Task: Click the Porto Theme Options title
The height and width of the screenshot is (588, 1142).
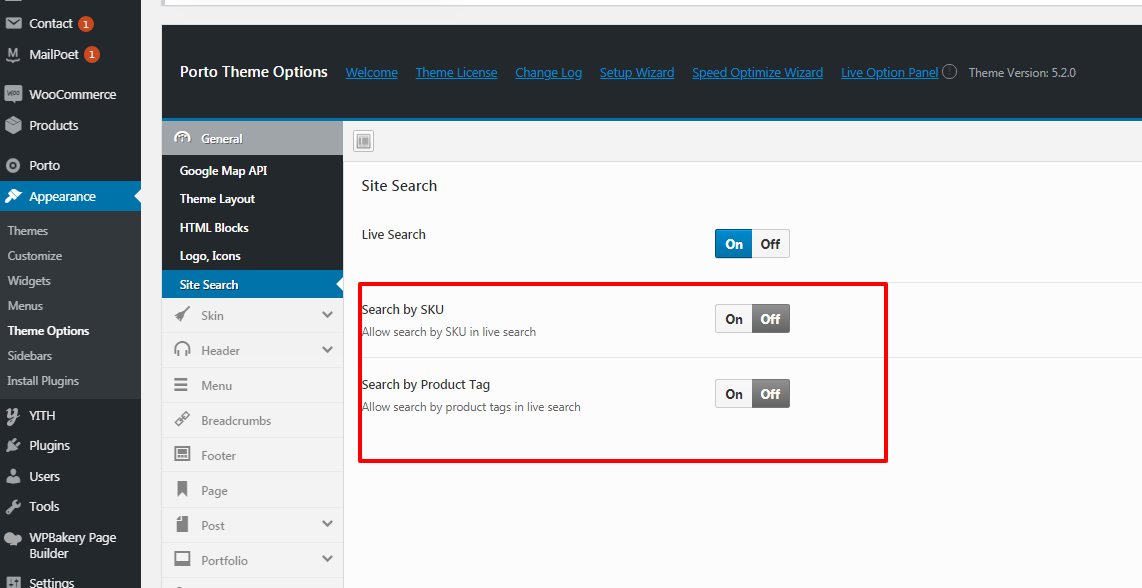Action: pyautogui.click(x=253, y=72)
